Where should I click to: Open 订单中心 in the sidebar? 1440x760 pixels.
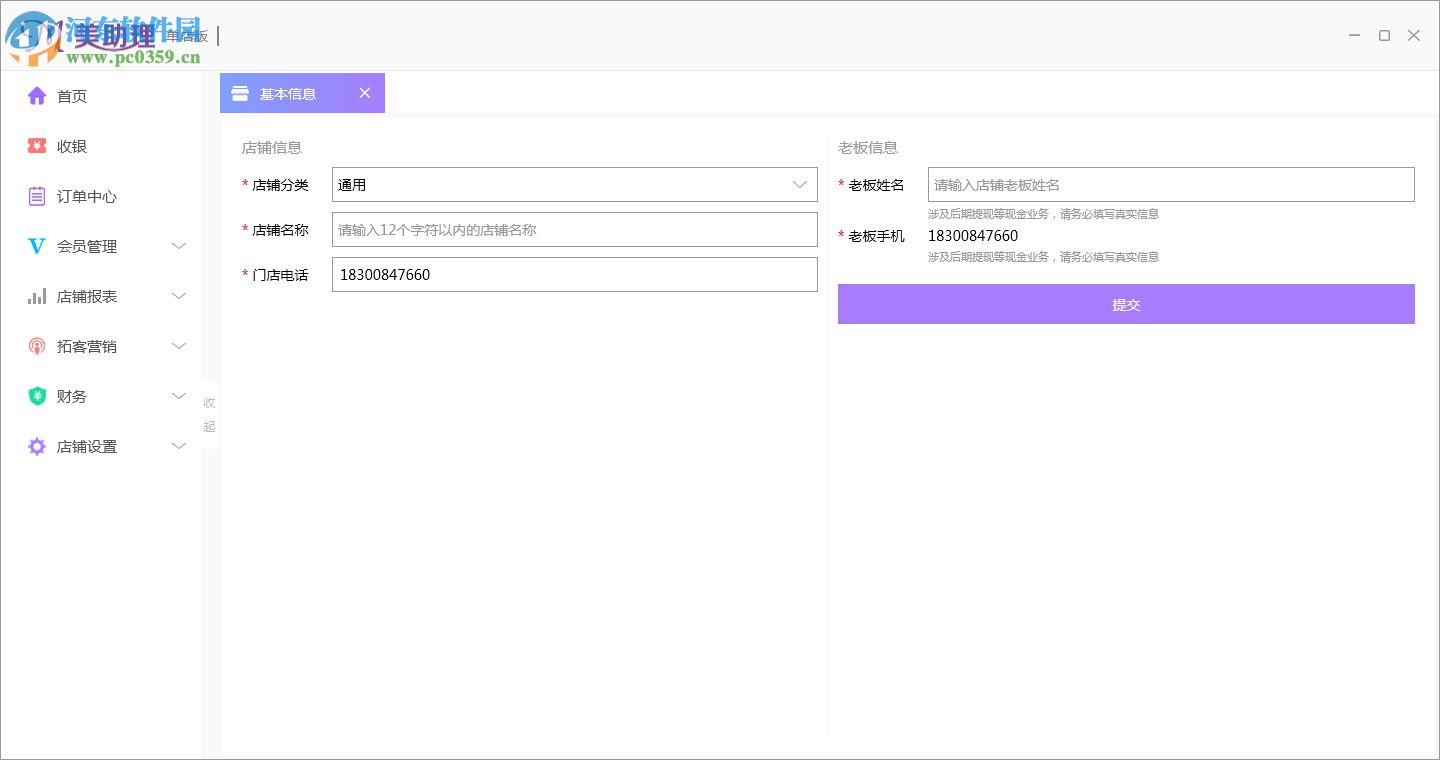coord(87,196)
